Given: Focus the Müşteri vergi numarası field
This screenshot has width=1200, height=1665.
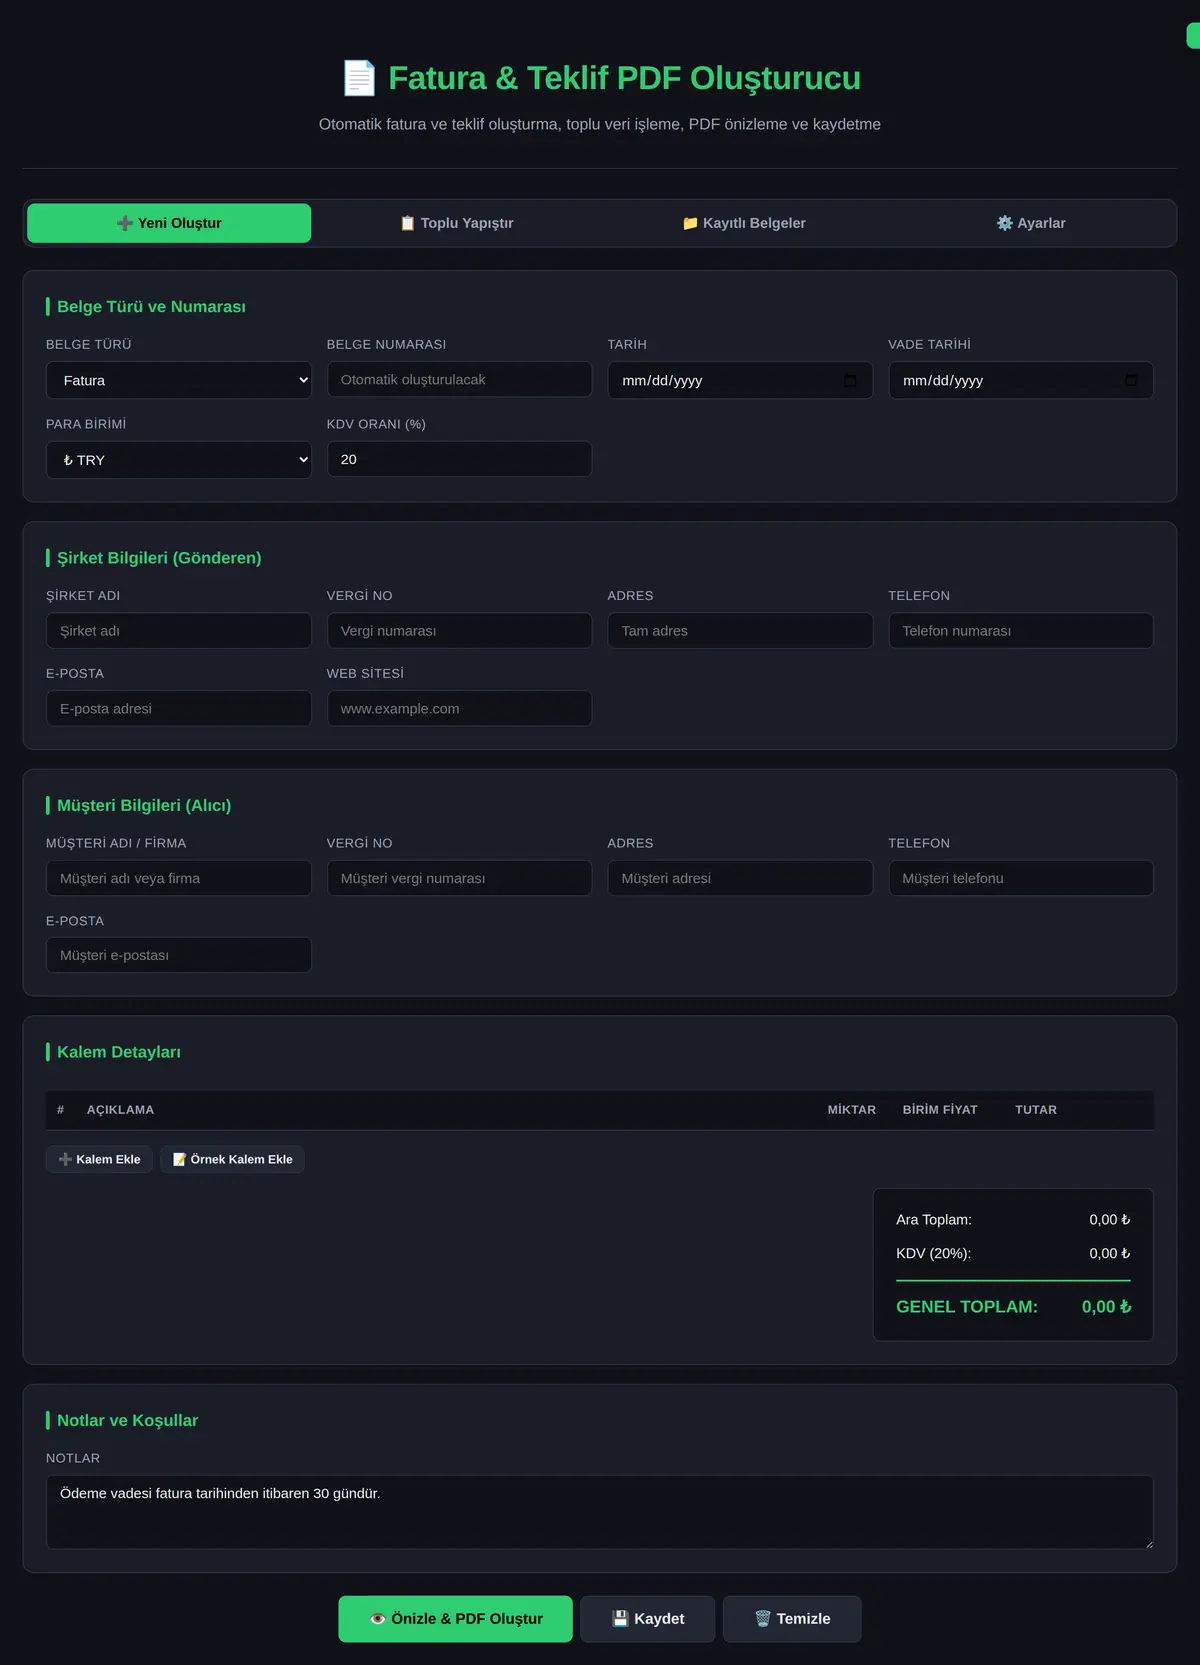Looking at the screenshot, I should pos(459,878).
